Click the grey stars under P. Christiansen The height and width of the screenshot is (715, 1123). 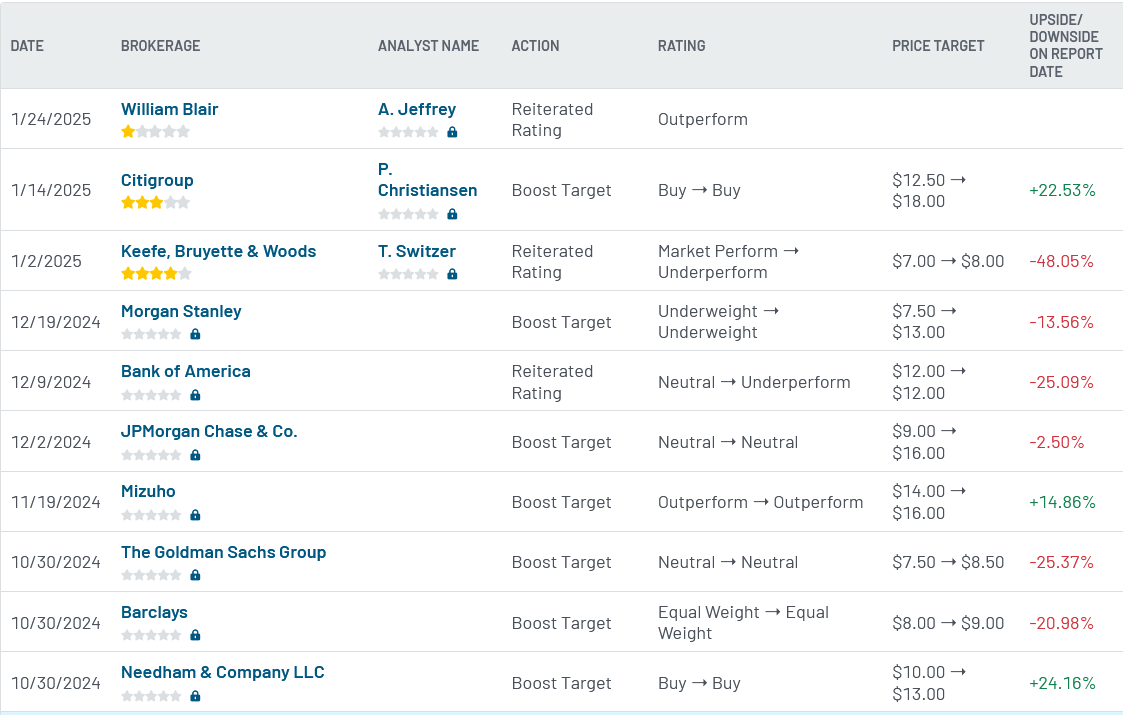[408, 213]
